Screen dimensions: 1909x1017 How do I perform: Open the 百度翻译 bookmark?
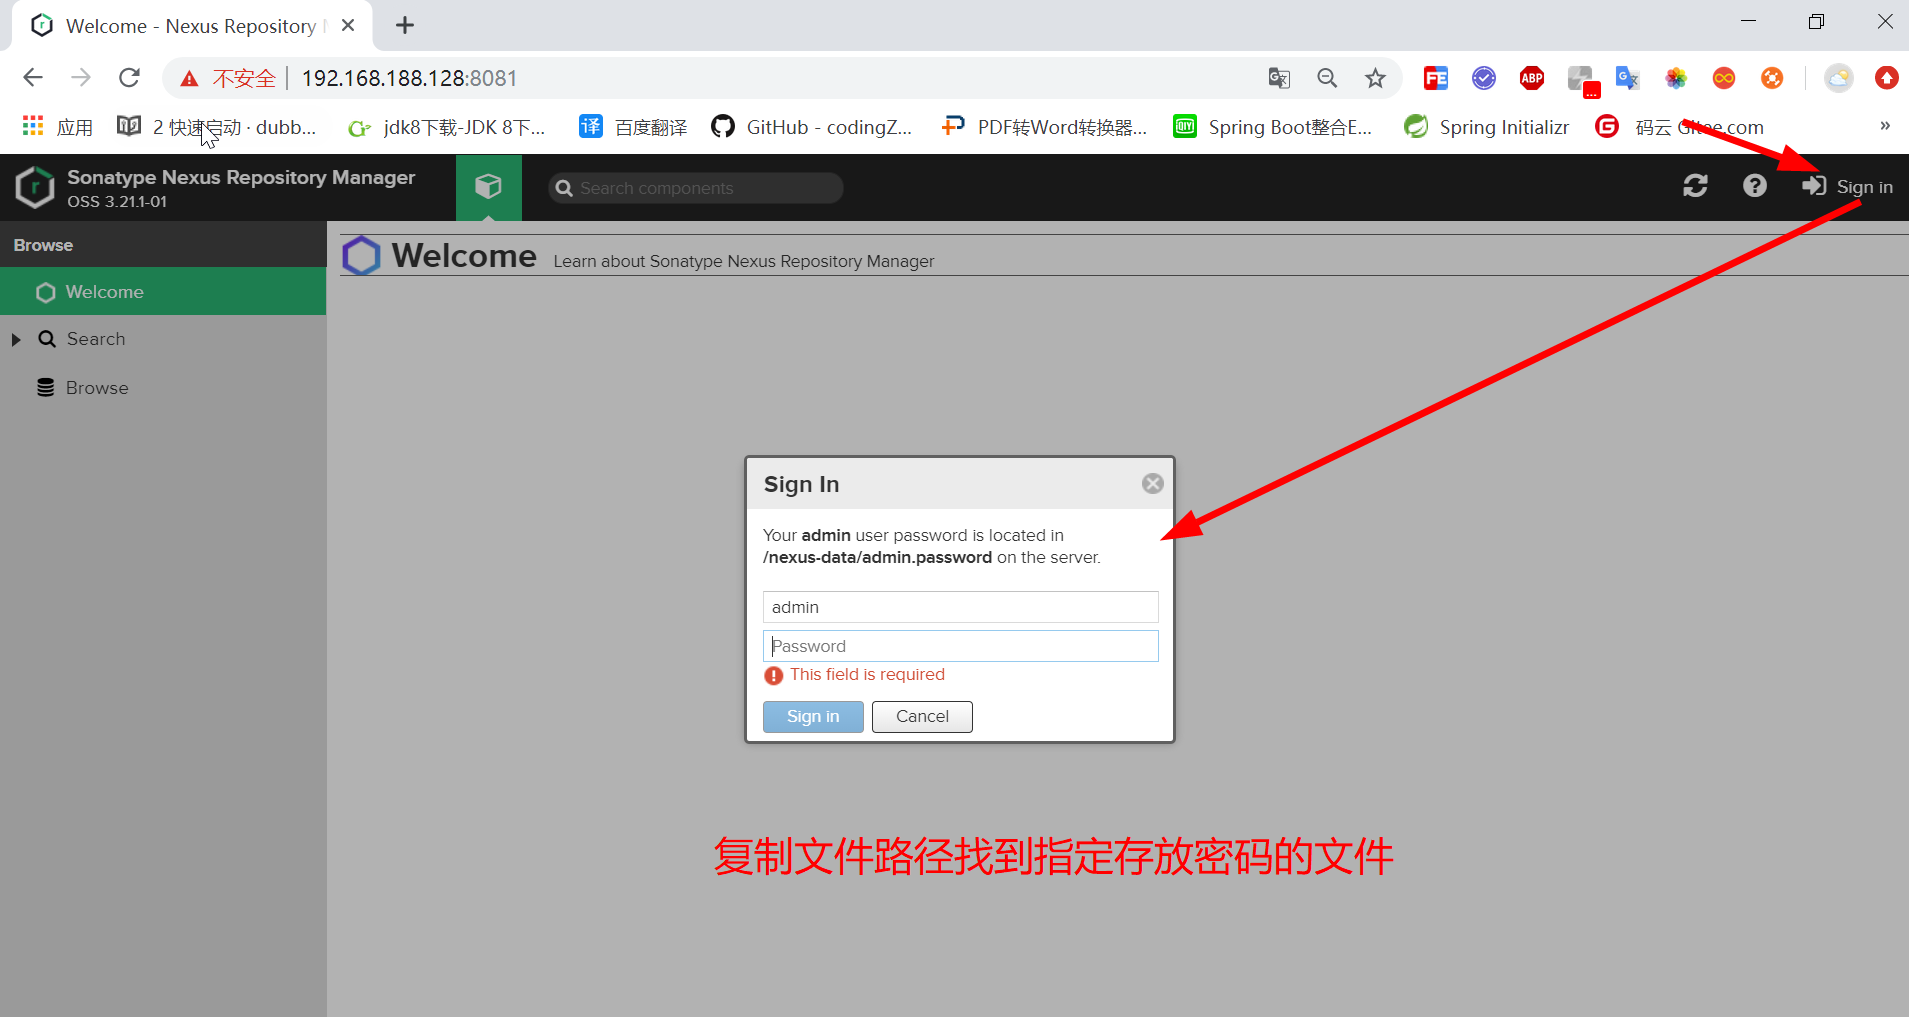click(x=633, y=127)
